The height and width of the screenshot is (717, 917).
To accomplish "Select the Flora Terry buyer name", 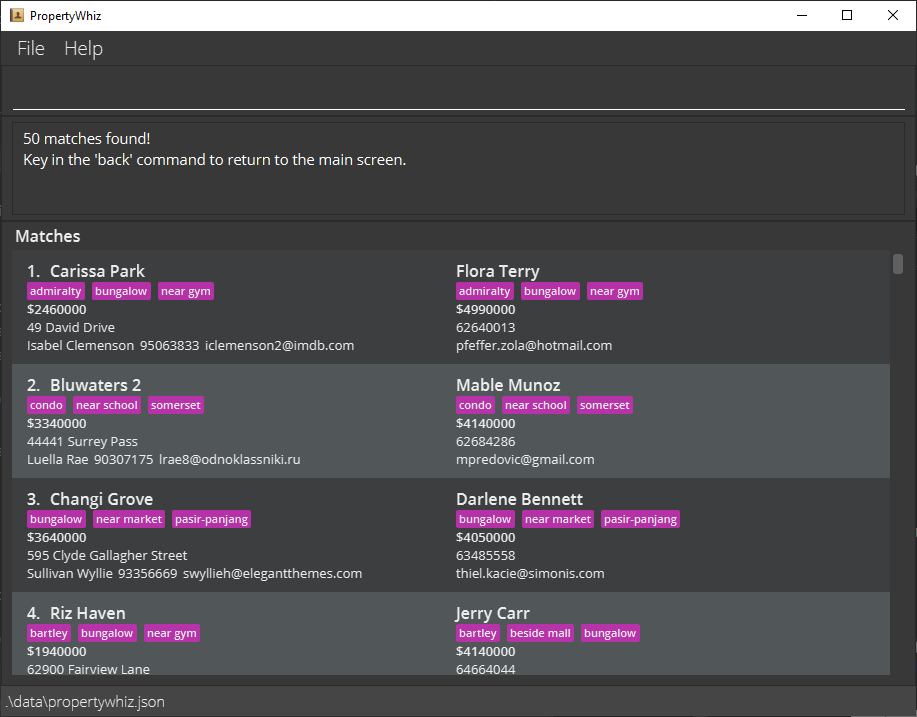I will coord(498,271).
